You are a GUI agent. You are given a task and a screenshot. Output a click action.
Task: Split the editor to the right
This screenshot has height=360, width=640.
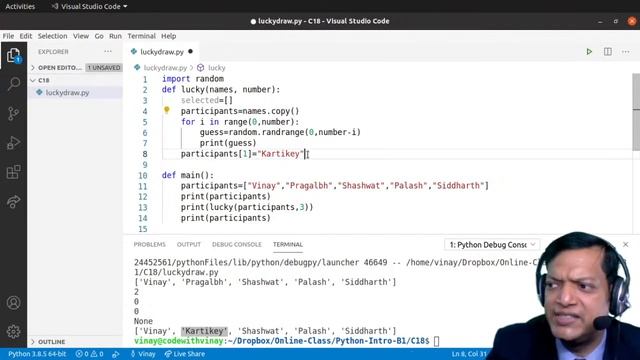click(x=608, y=52)
